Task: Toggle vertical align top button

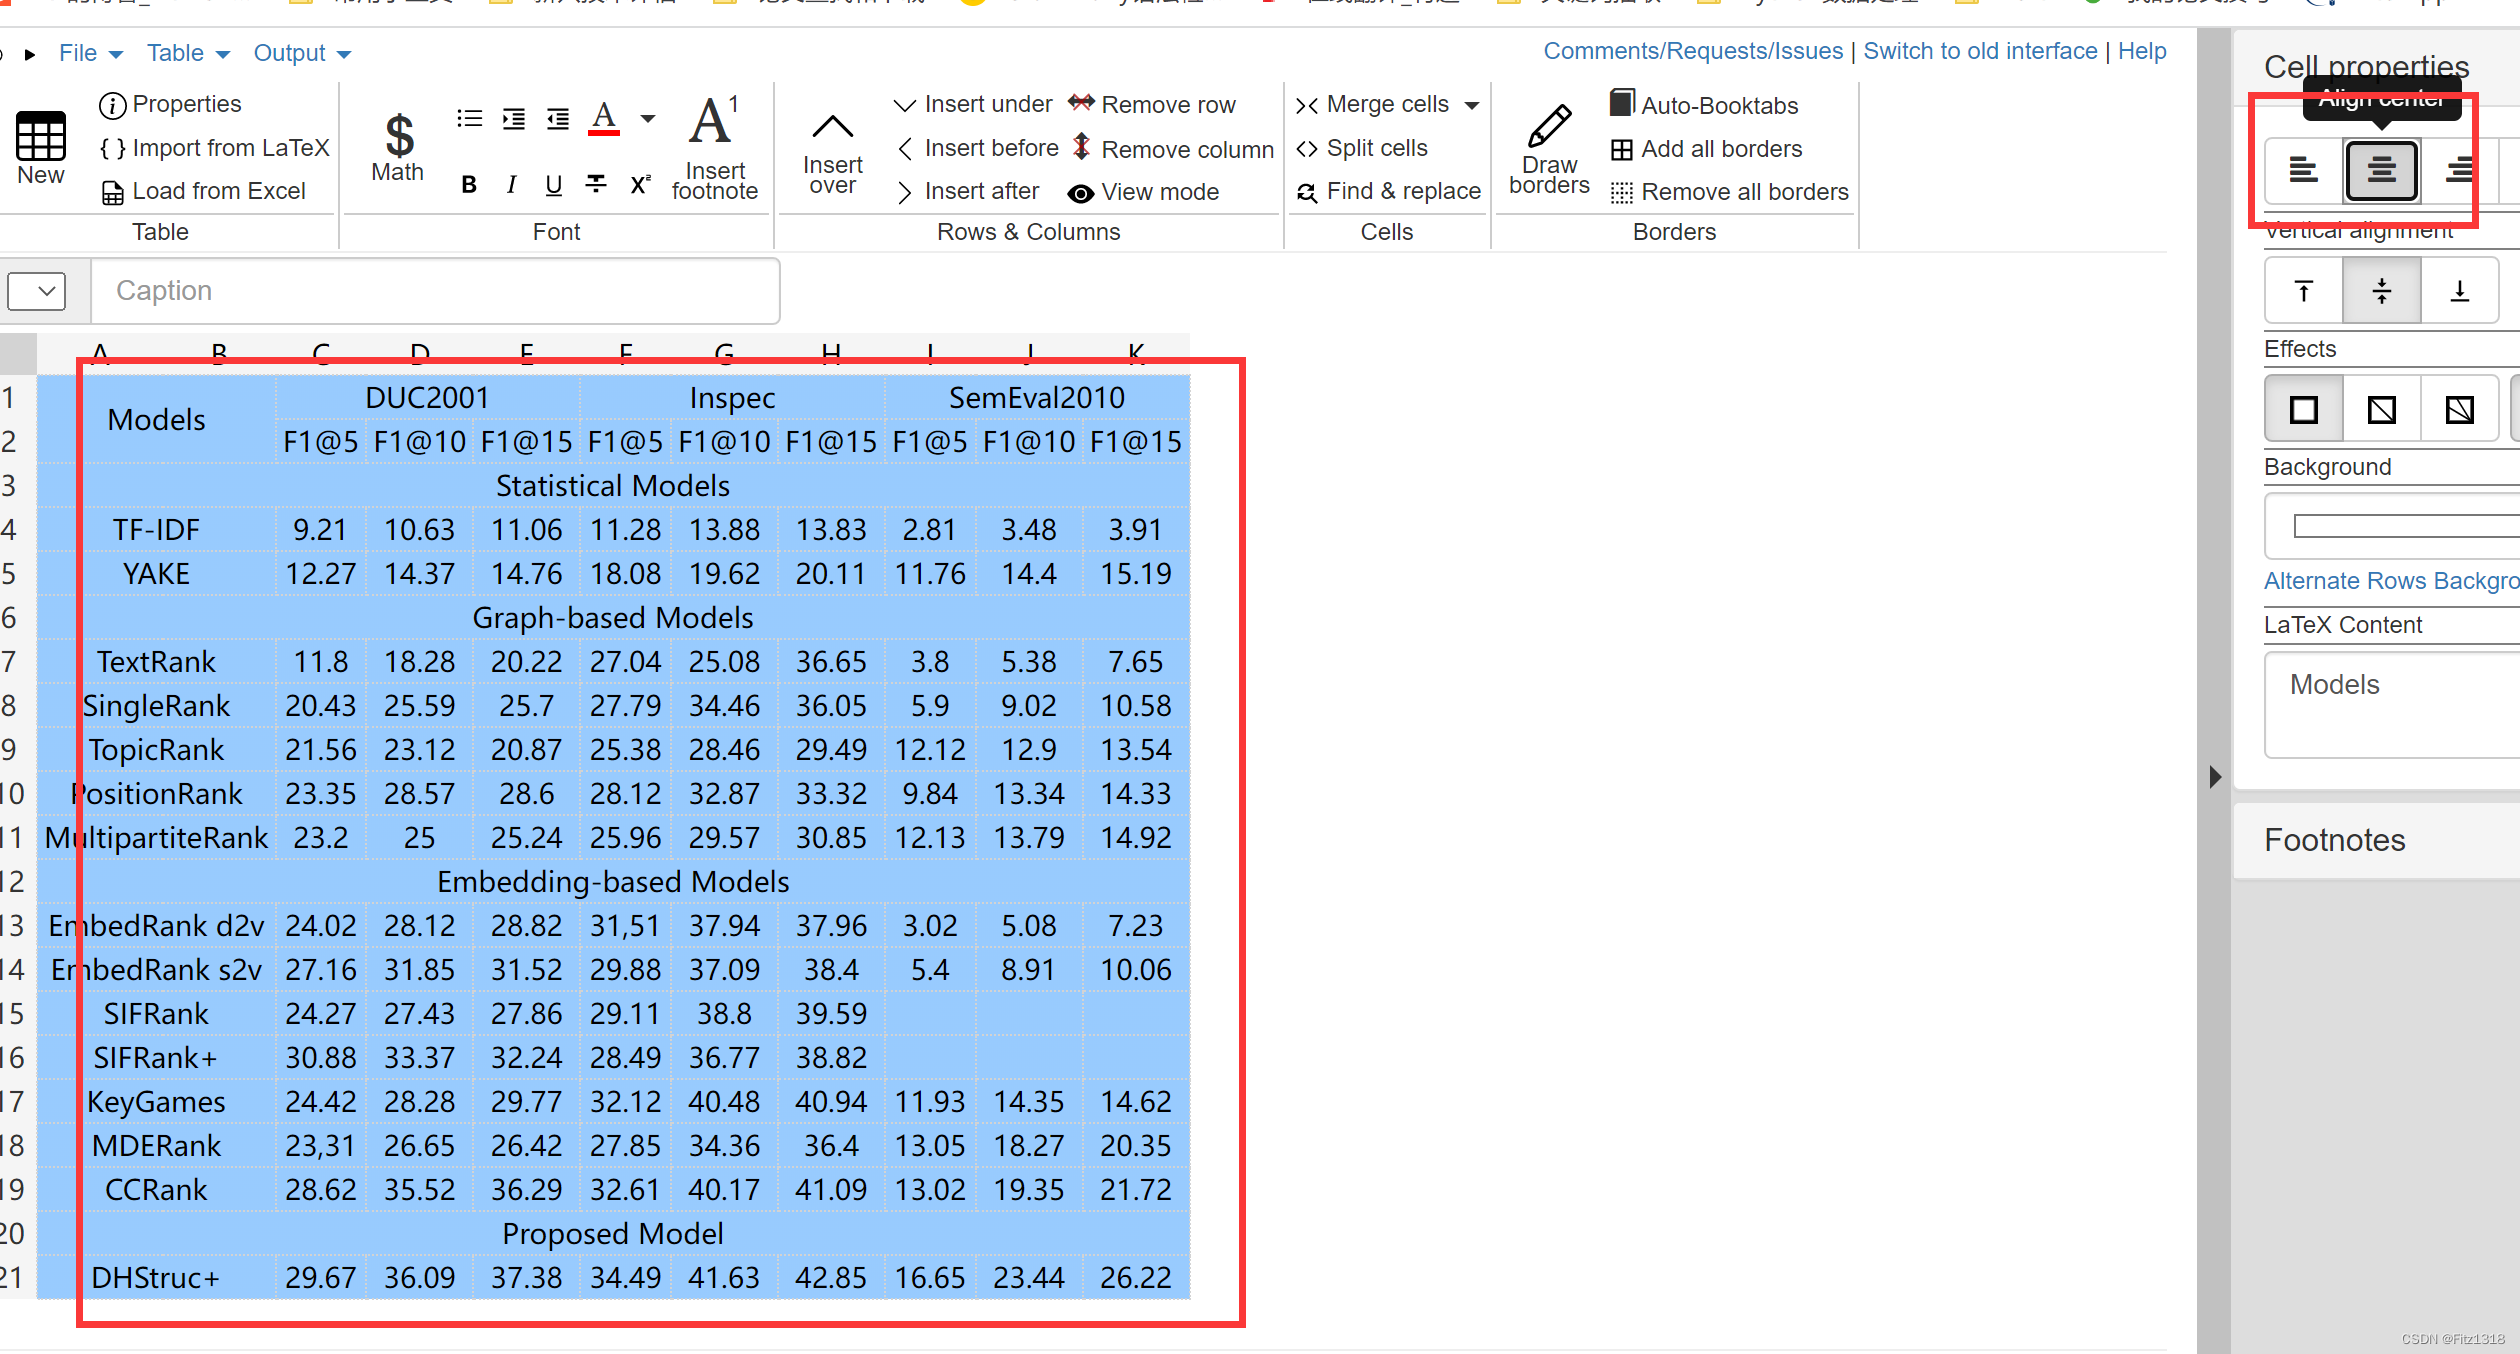Action: pyautogui.click(x=2304, y=291)
